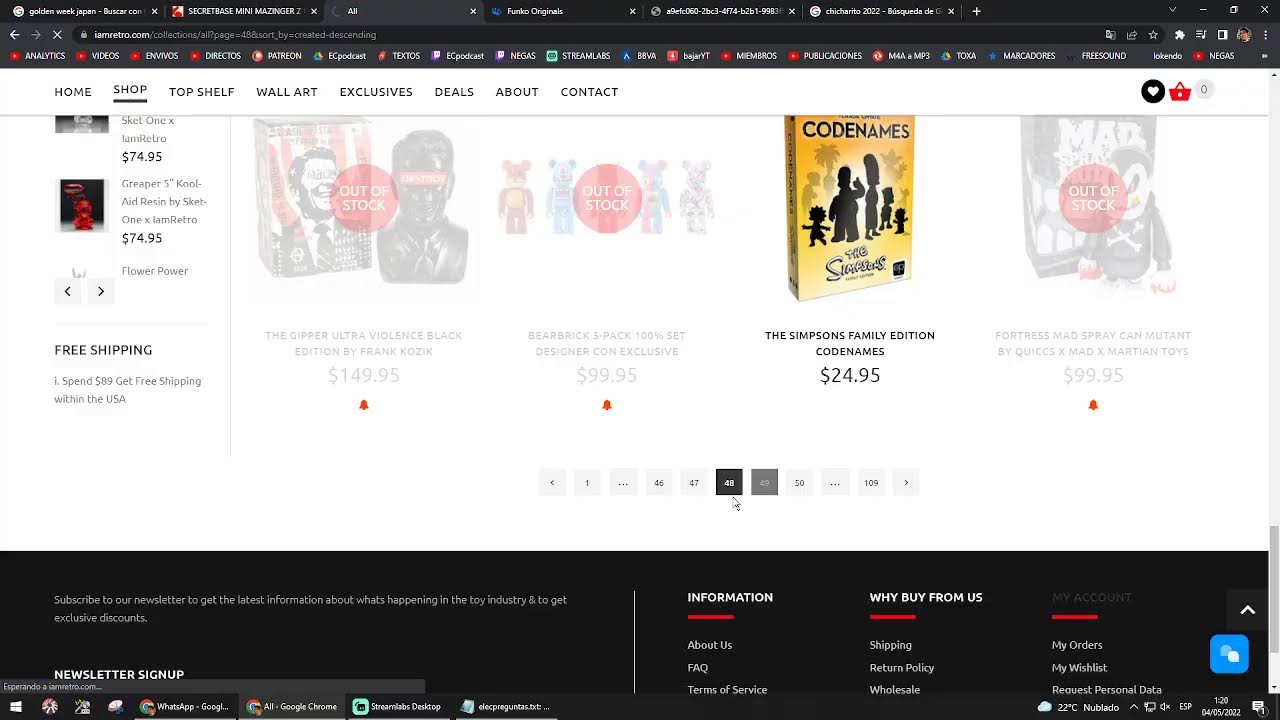Go to previous page with pagination arrow

(x=552, y=483)
